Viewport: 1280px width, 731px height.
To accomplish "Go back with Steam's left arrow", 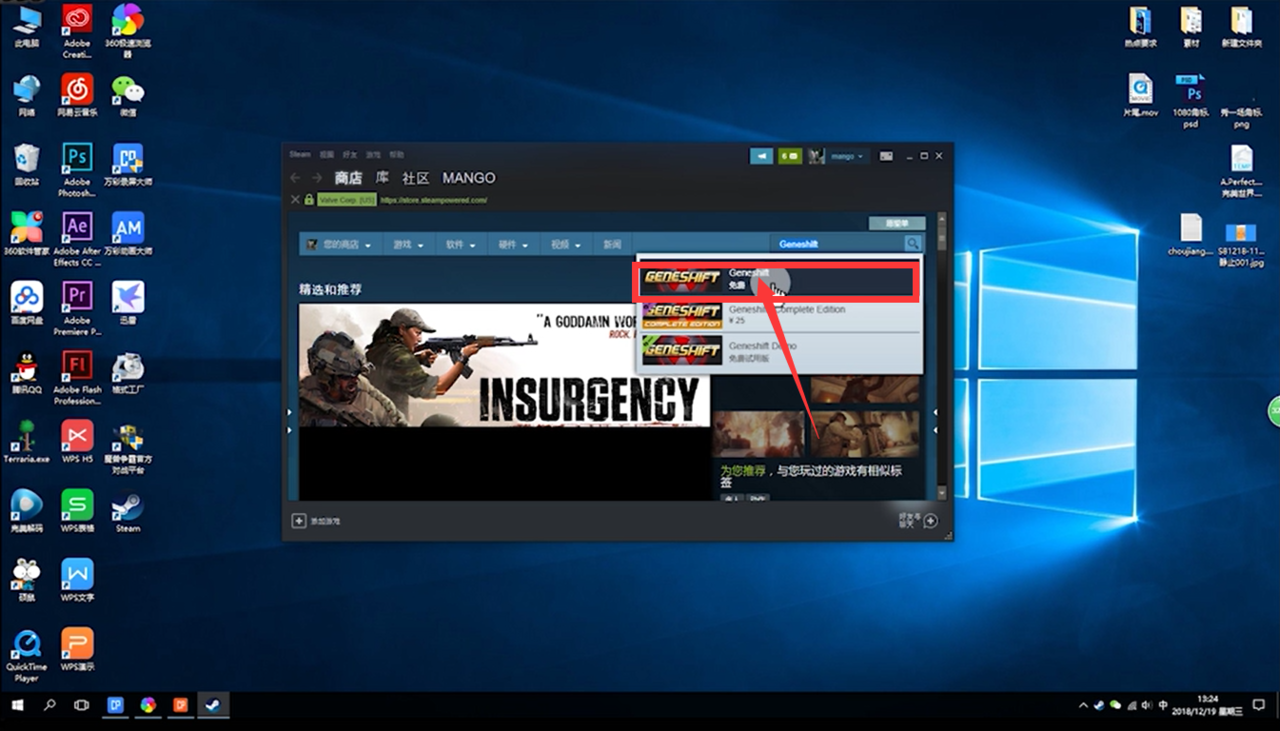I will 295,178.
